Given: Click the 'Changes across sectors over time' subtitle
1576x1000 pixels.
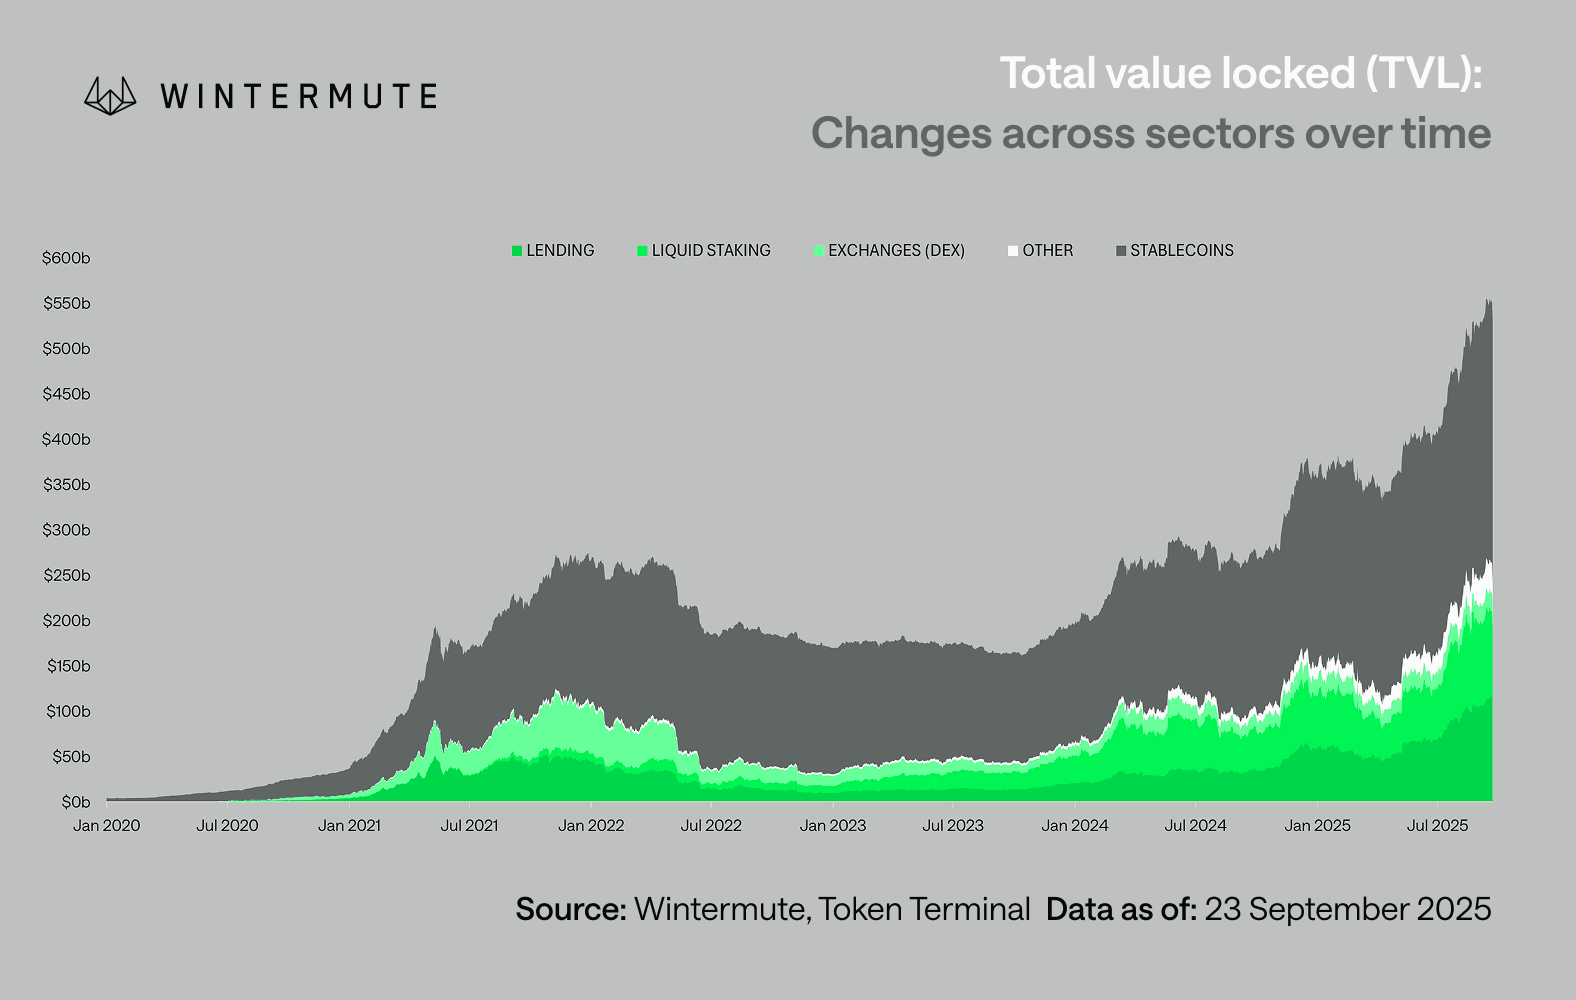Looking at the screenshot, I should coord(1150,134).
